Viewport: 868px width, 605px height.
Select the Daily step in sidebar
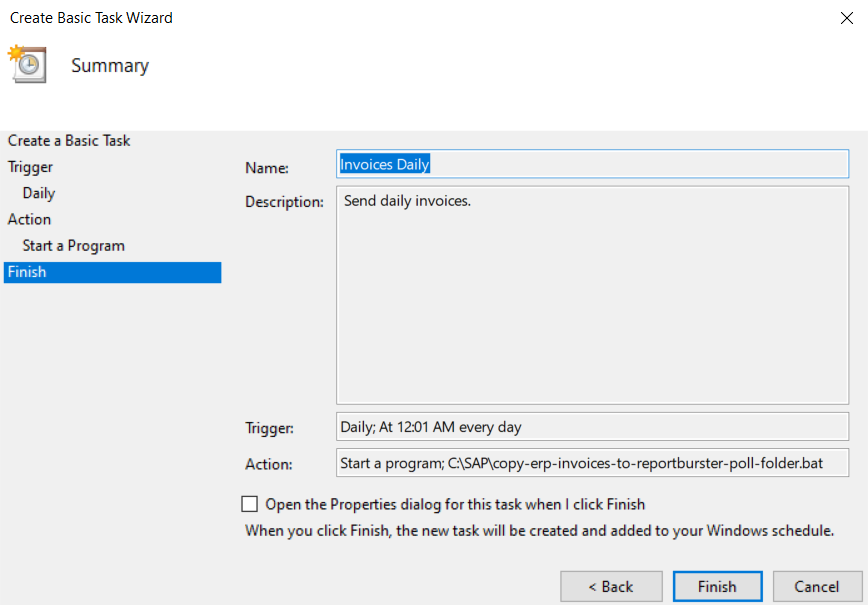click(x=39, y=193)
